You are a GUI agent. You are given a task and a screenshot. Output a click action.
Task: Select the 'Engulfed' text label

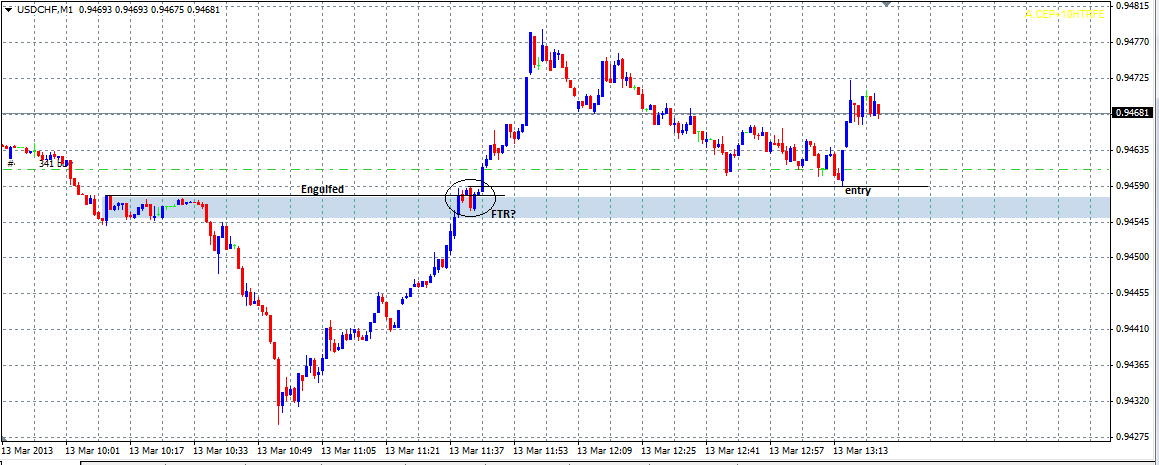point(322,189)
